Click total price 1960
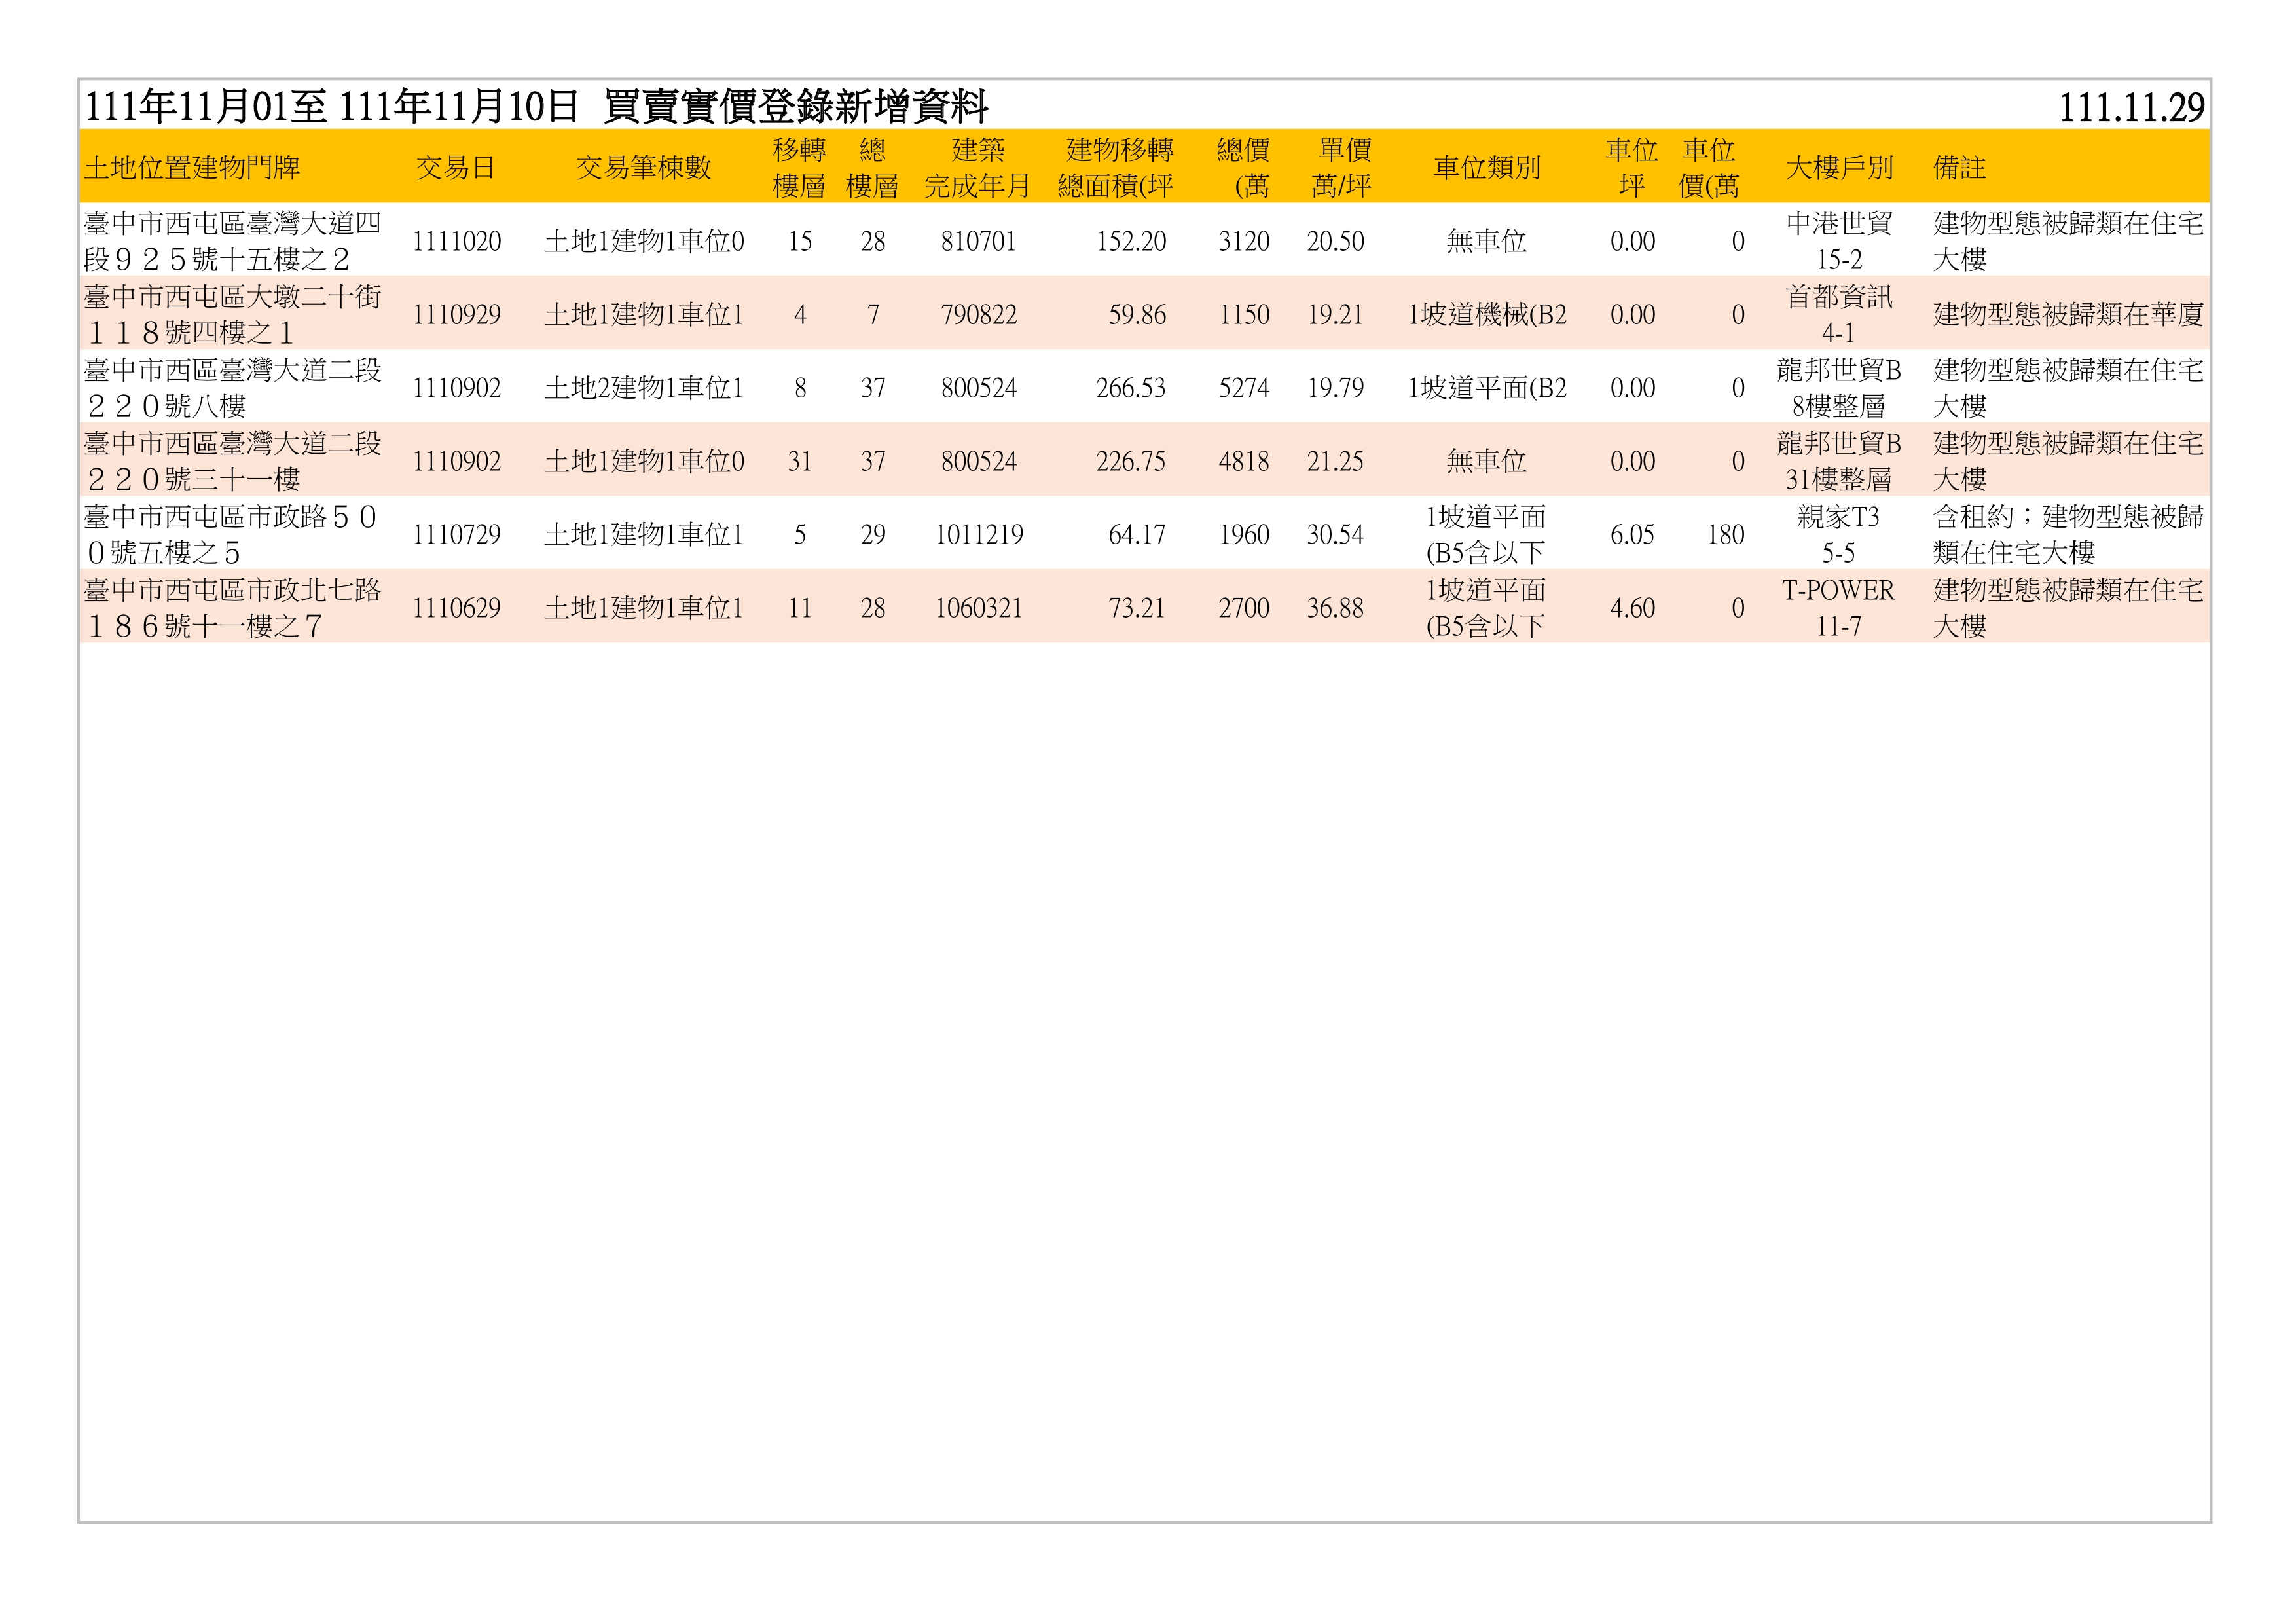Screen dimensions: 2296x1624 pyautogui.click(x=1244, y=534)
